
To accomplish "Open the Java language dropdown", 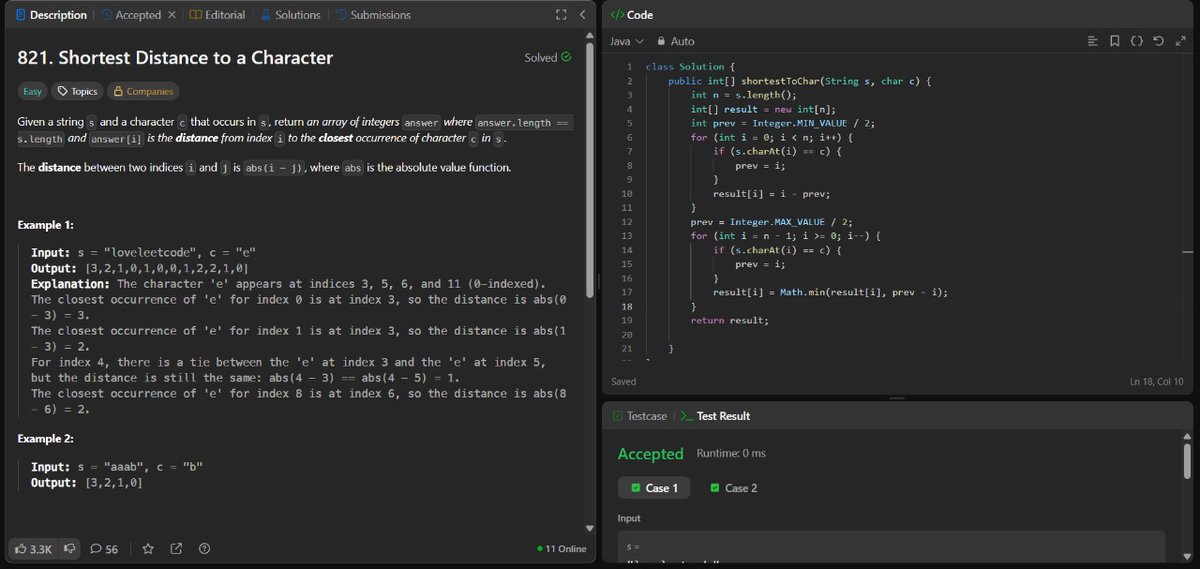I will 627,41.
